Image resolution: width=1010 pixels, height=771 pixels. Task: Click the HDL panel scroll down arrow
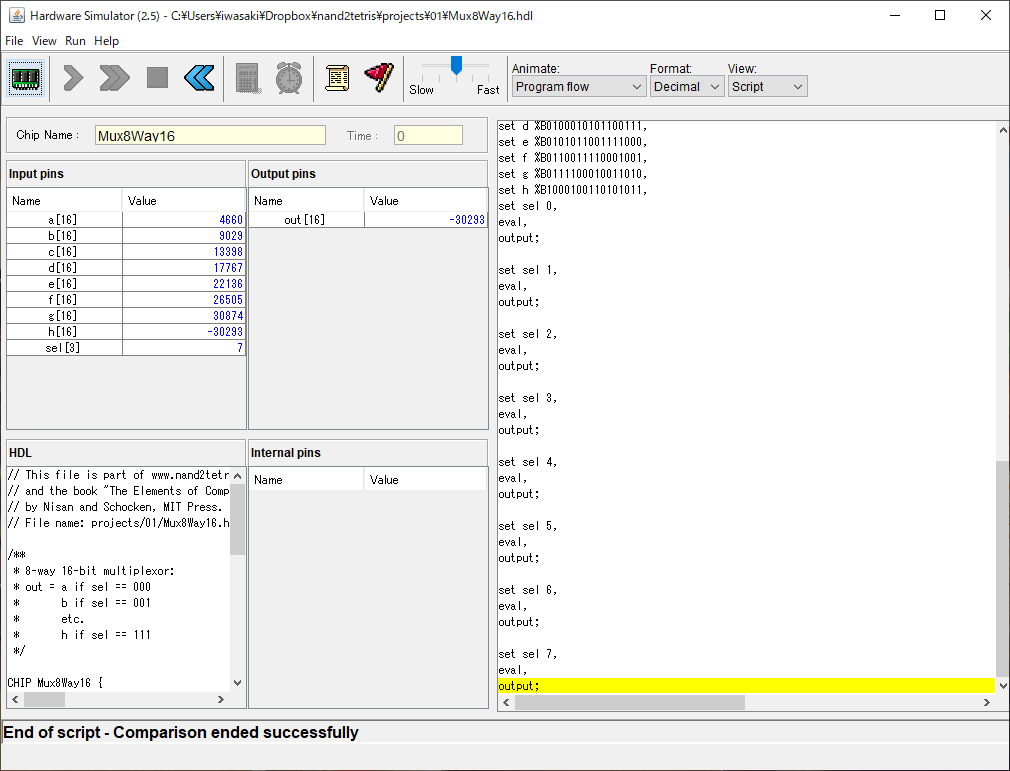coord(237,683)
